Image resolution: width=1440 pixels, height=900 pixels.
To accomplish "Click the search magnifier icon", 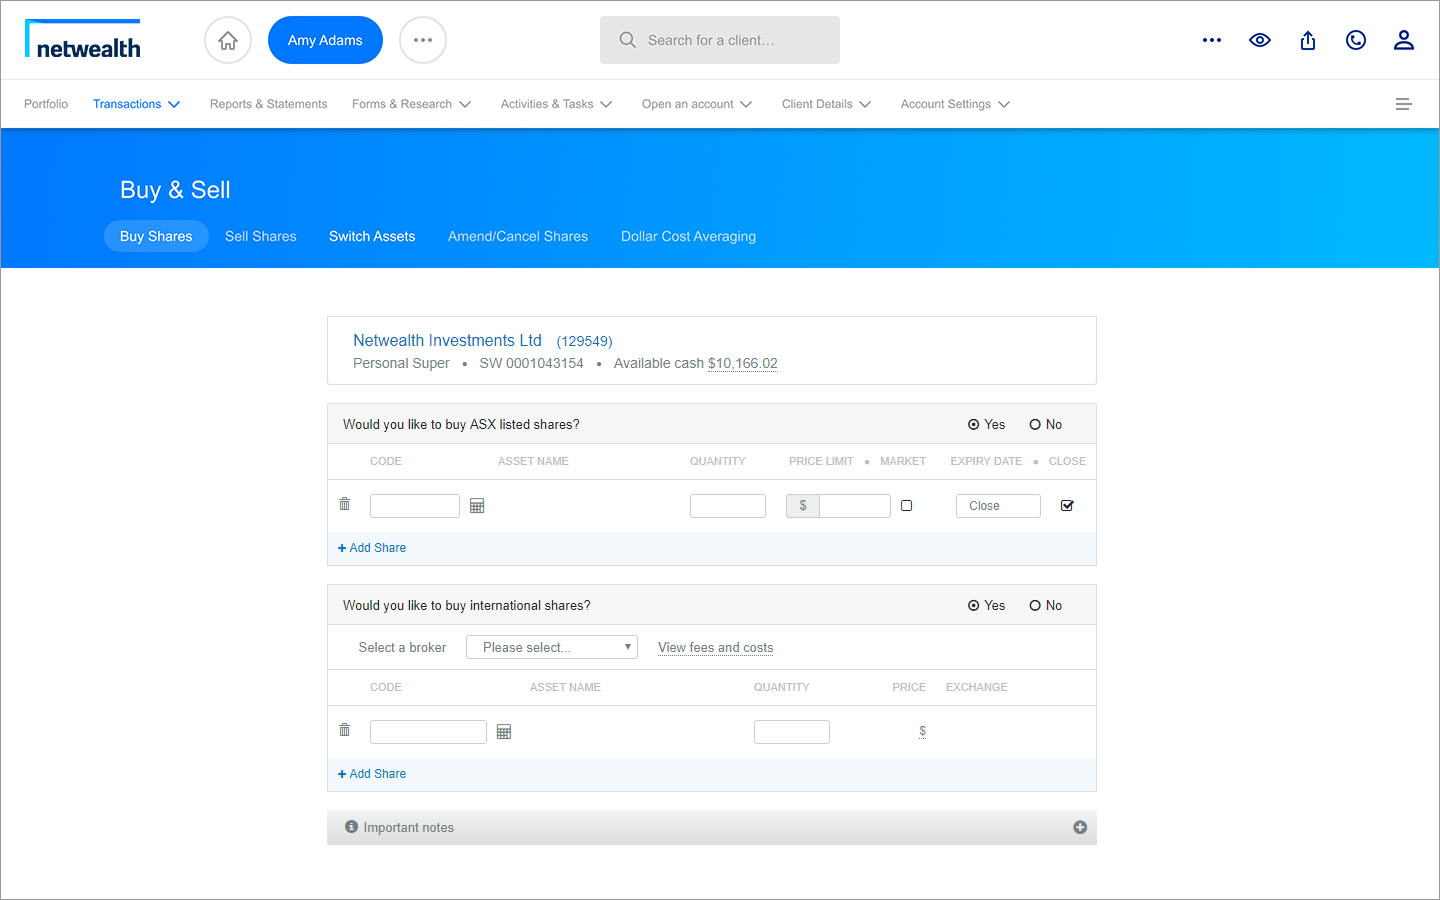I will click(627, 40).
